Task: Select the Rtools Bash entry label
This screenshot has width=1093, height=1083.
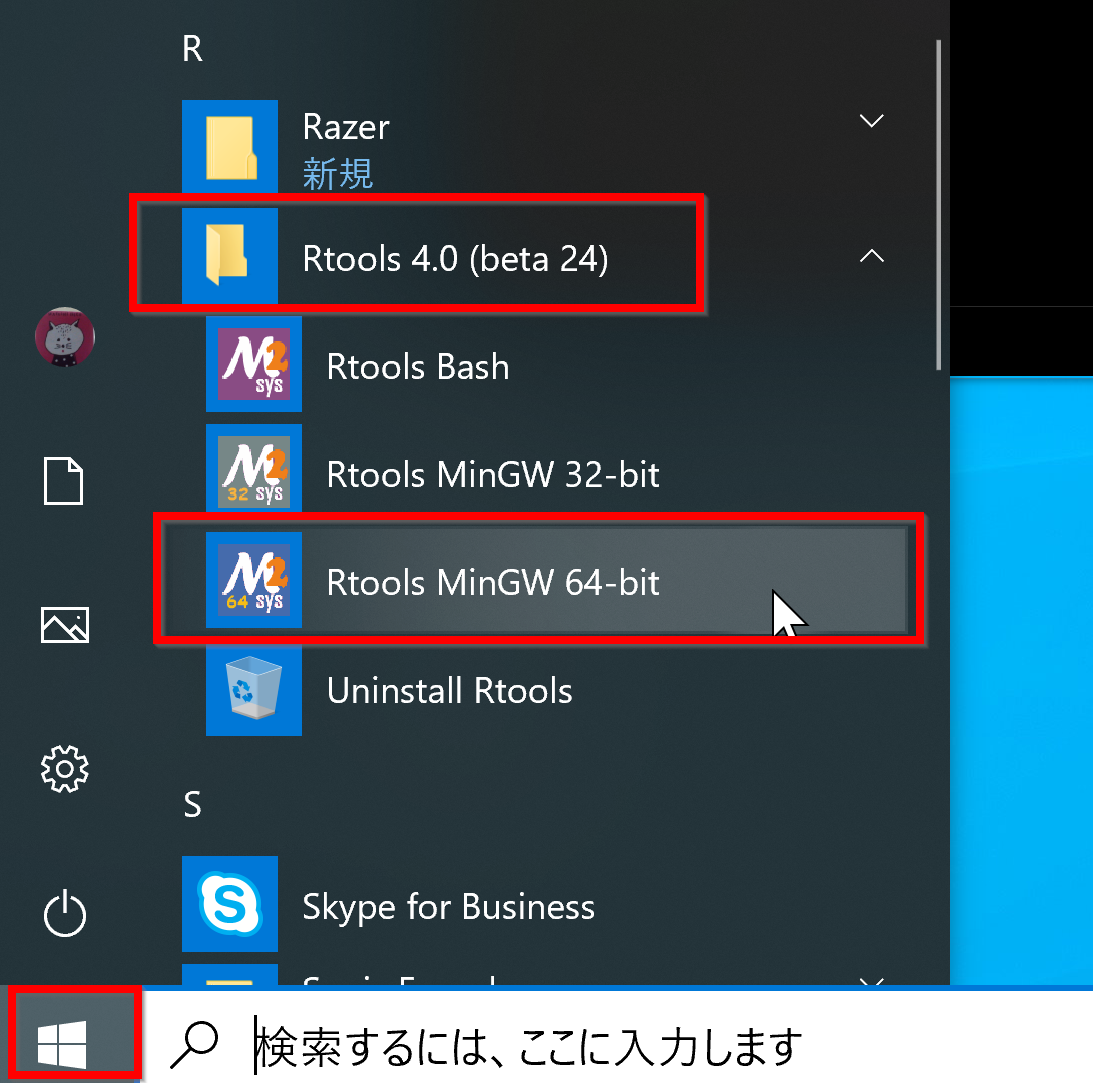Action: pos(418,367)
